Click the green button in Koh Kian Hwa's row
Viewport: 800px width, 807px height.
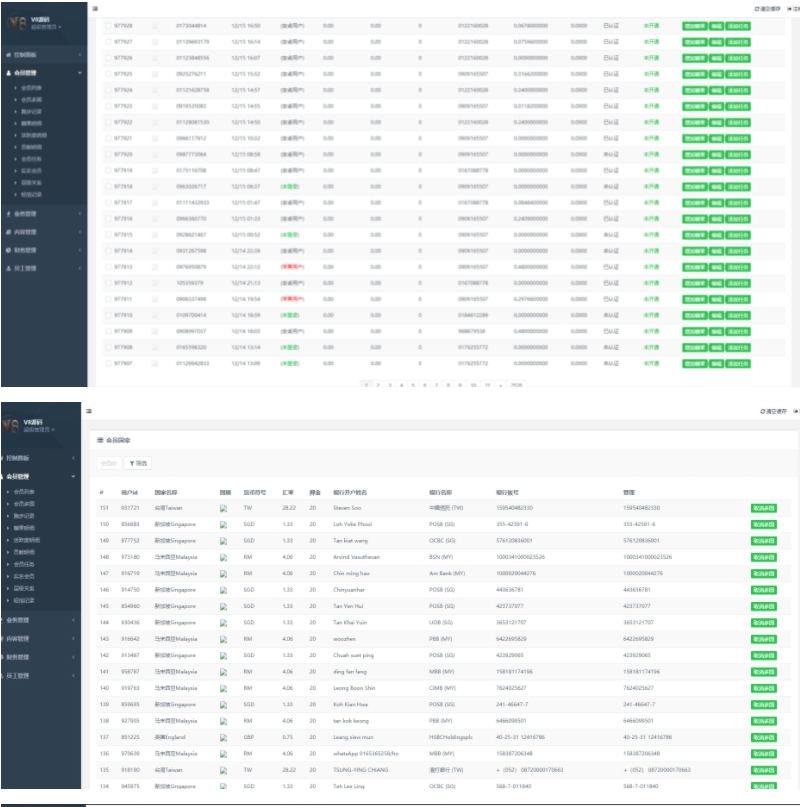pos(764,704)
